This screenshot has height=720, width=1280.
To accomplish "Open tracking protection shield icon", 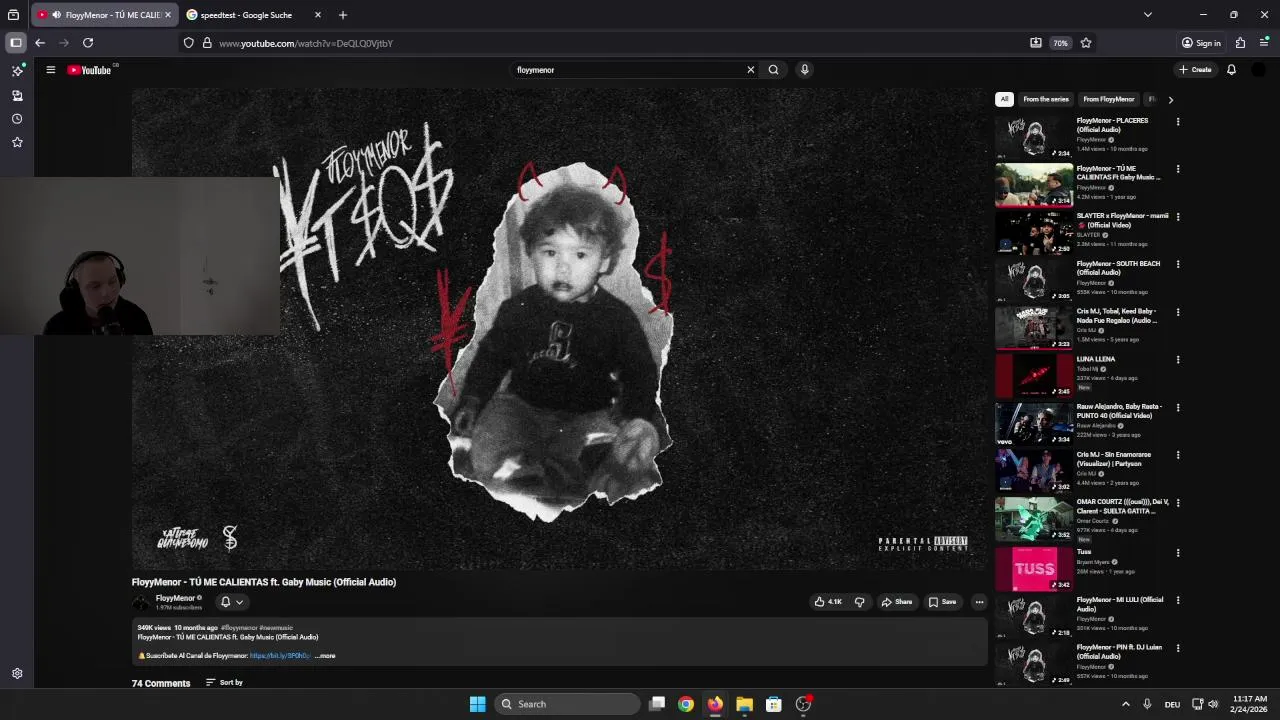I will coord(188,43).
